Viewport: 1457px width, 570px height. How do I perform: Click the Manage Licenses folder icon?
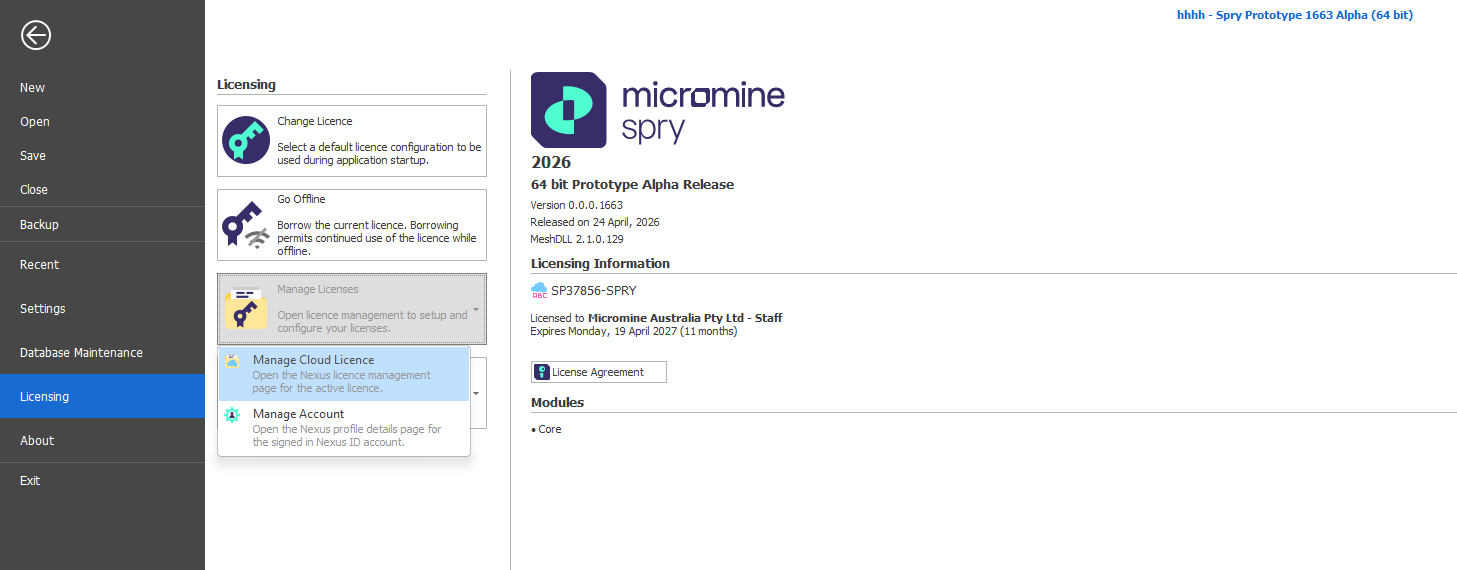(x=246, y=309)
